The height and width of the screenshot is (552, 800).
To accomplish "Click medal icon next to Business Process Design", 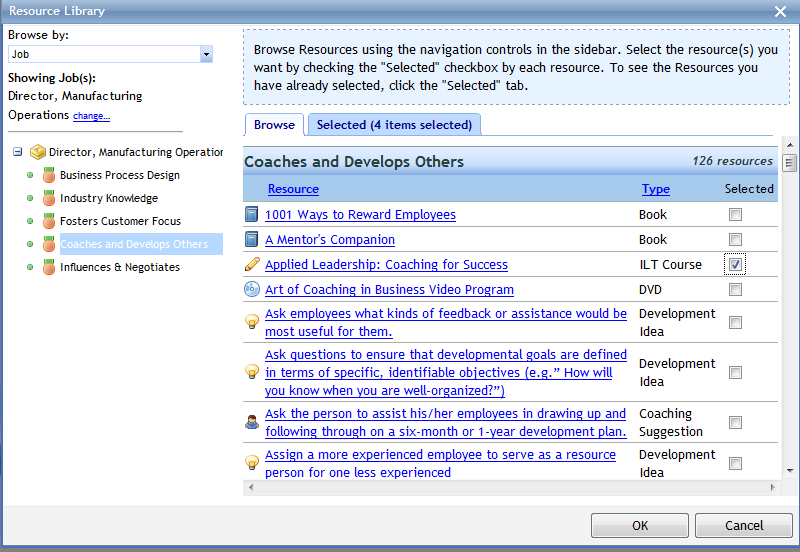I will tap(48, 175).
